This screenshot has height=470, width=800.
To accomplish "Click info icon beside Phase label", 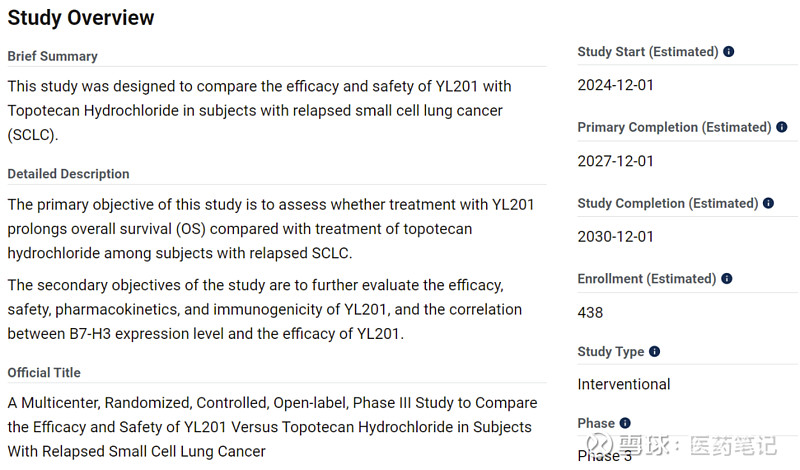I will 625,423.
